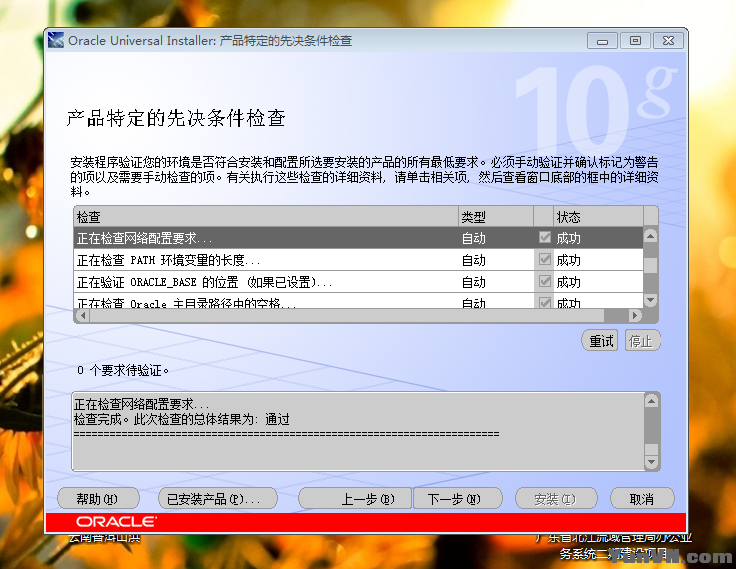Select the 正在检查 PATH 环境变量的长度 row
736x569 pixels.
(x=359, y=260)
